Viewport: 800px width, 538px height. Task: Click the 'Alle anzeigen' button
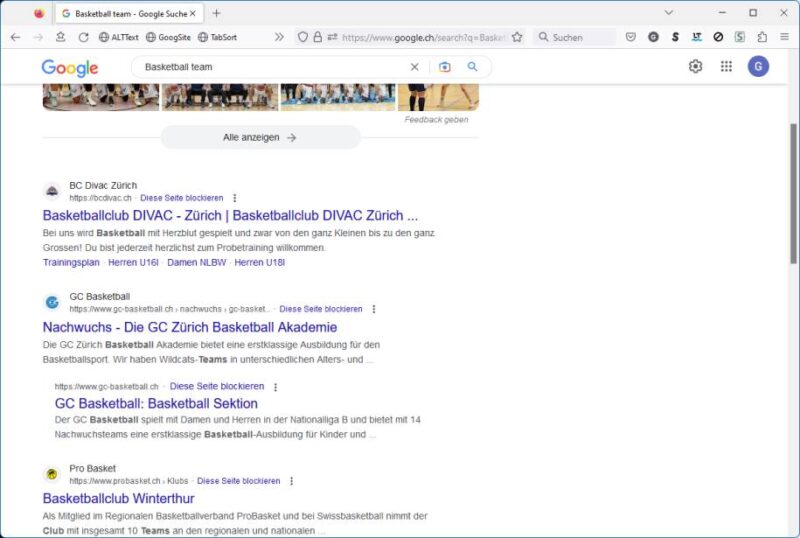260,137
